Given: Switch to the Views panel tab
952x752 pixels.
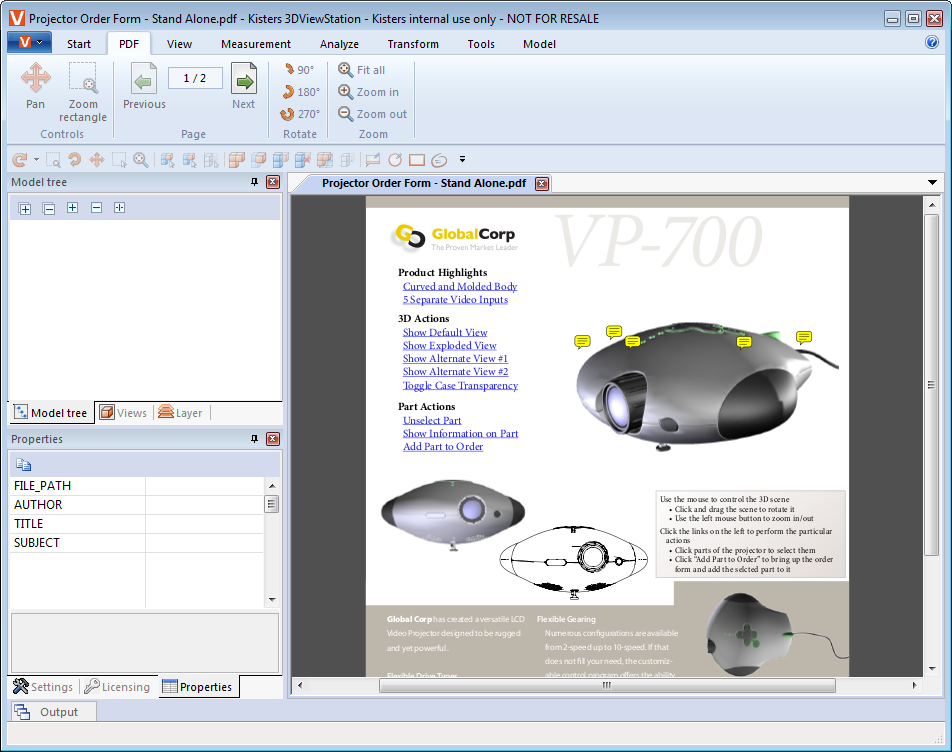Looking at the screenshot, I should pos(123,413).
